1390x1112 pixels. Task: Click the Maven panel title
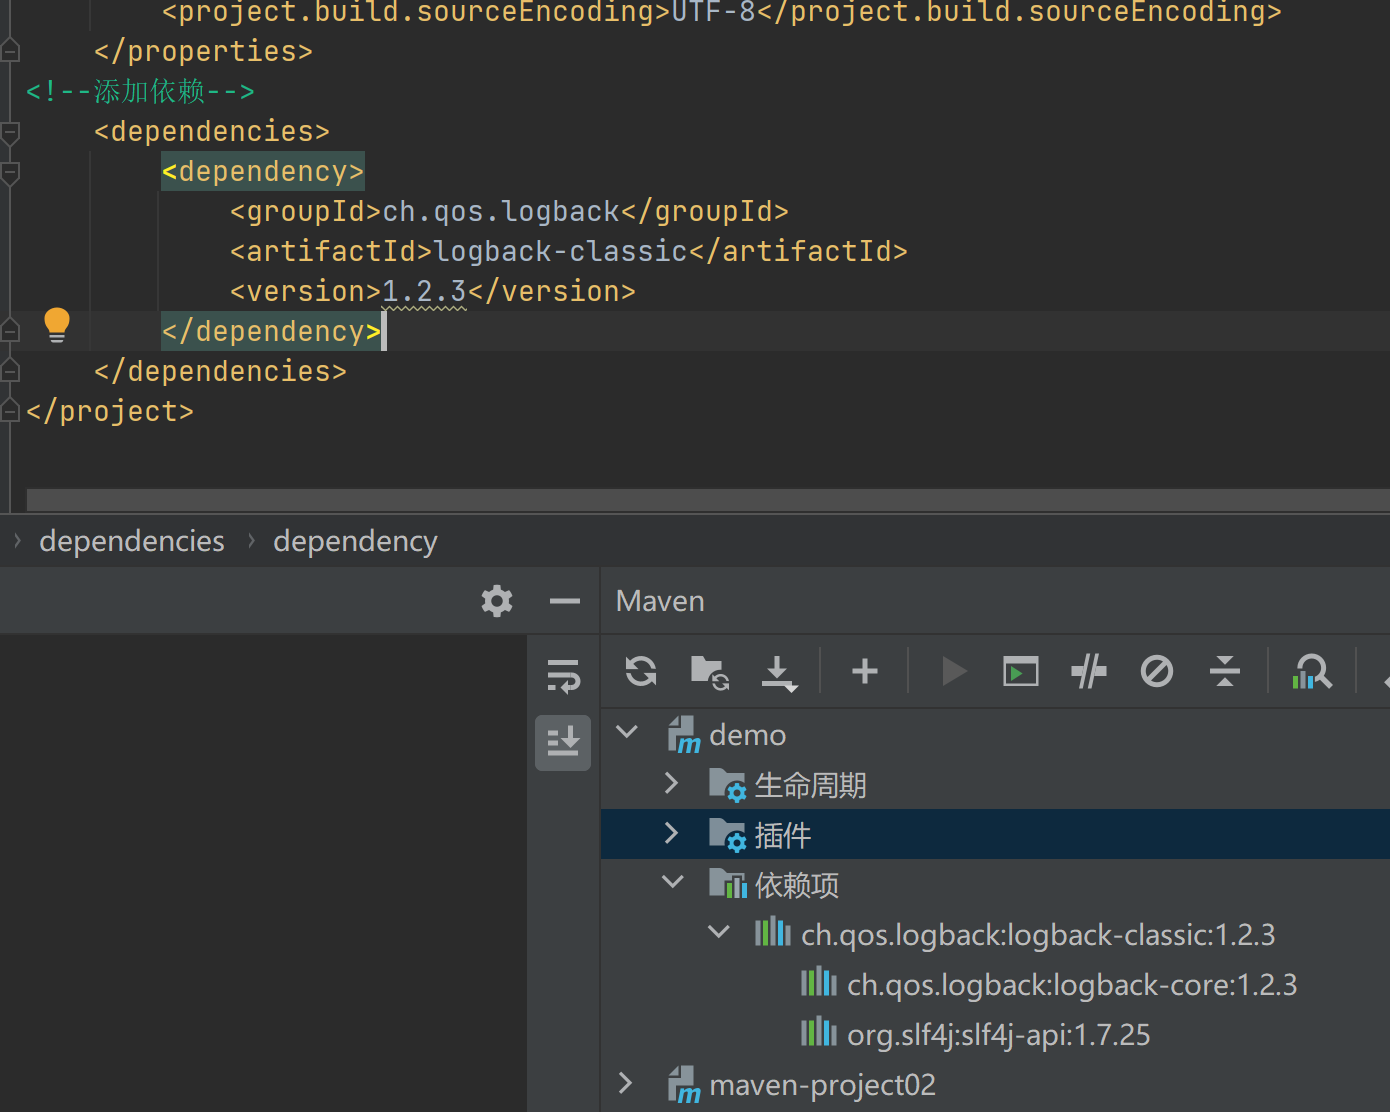point(660,601)
